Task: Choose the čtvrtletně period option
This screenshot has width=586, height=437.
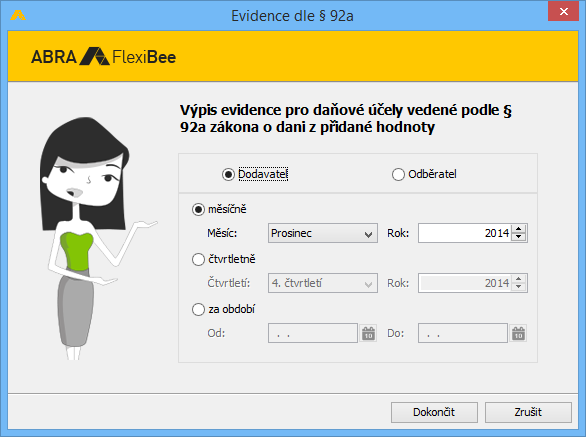Action: pyautogui.click(x=223, y=259)
